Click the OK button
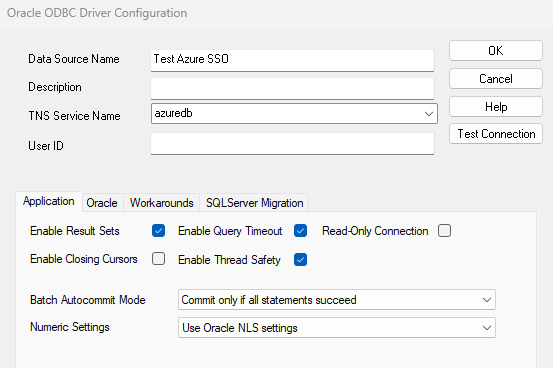Viewport: 553px width, 368px height. click(496, 51)
